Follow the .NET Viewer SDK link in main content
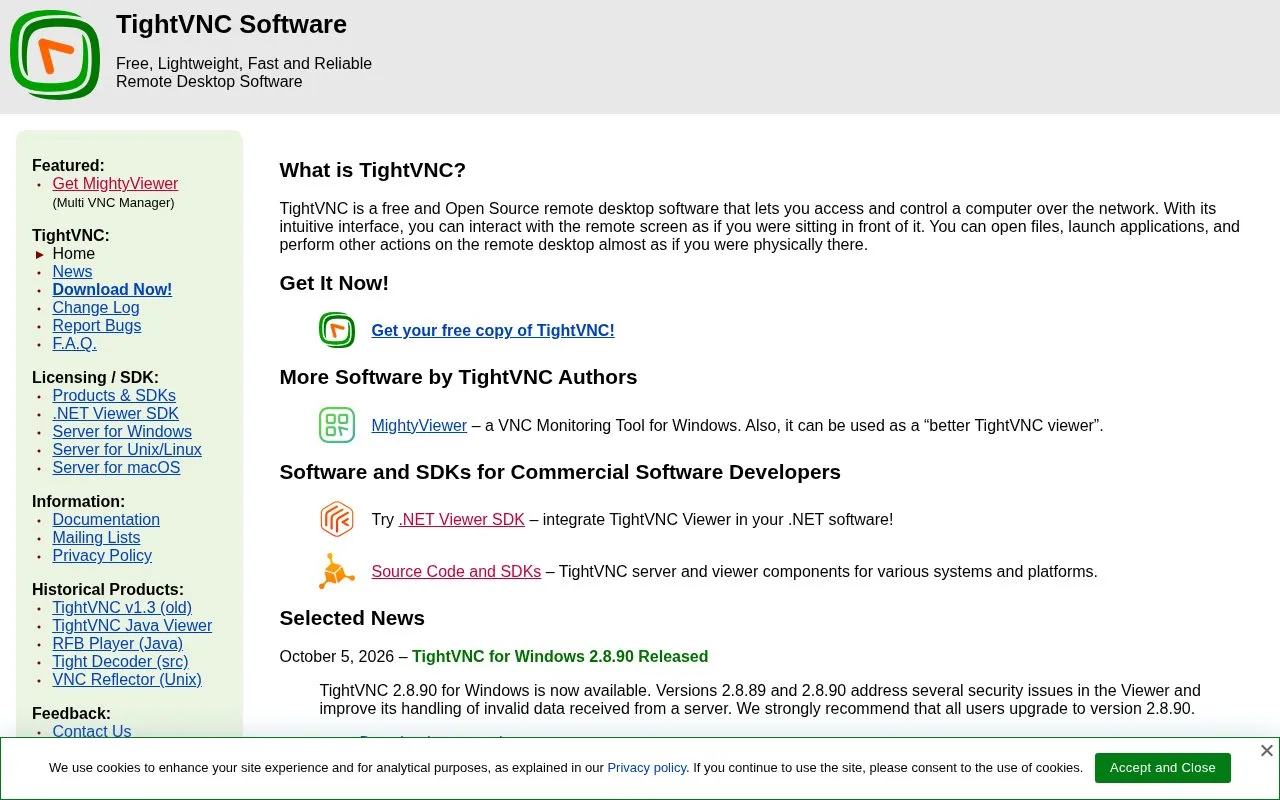 point(462,520)
